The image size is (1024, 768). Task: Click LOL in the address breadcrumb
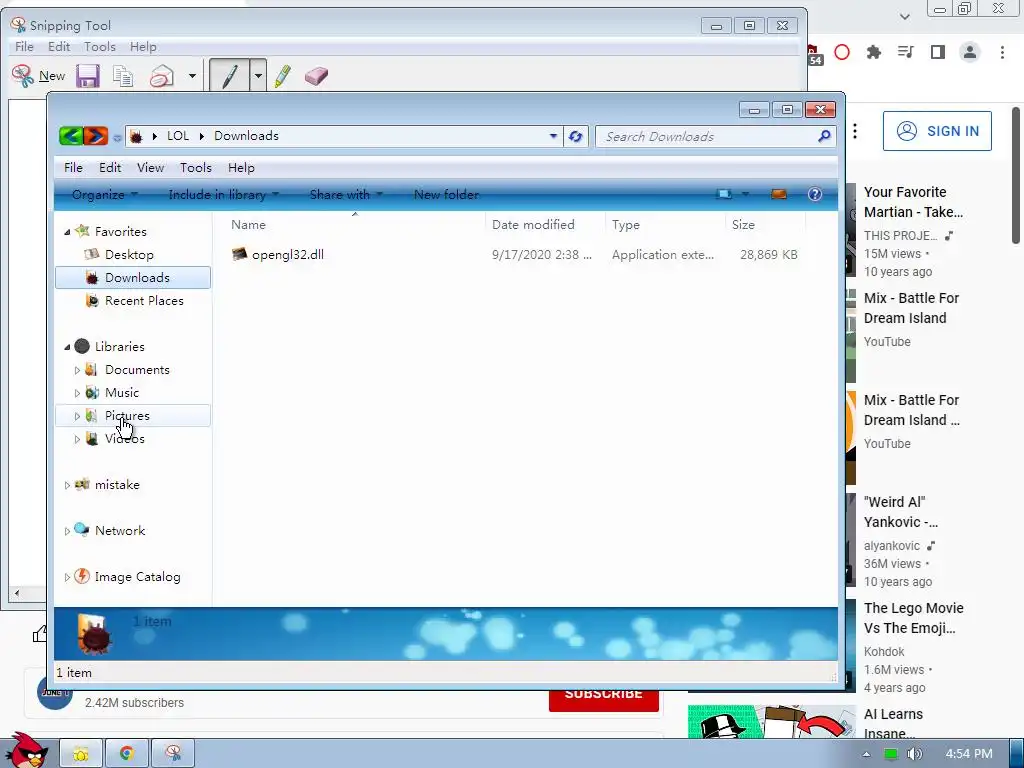click(178, 136)
